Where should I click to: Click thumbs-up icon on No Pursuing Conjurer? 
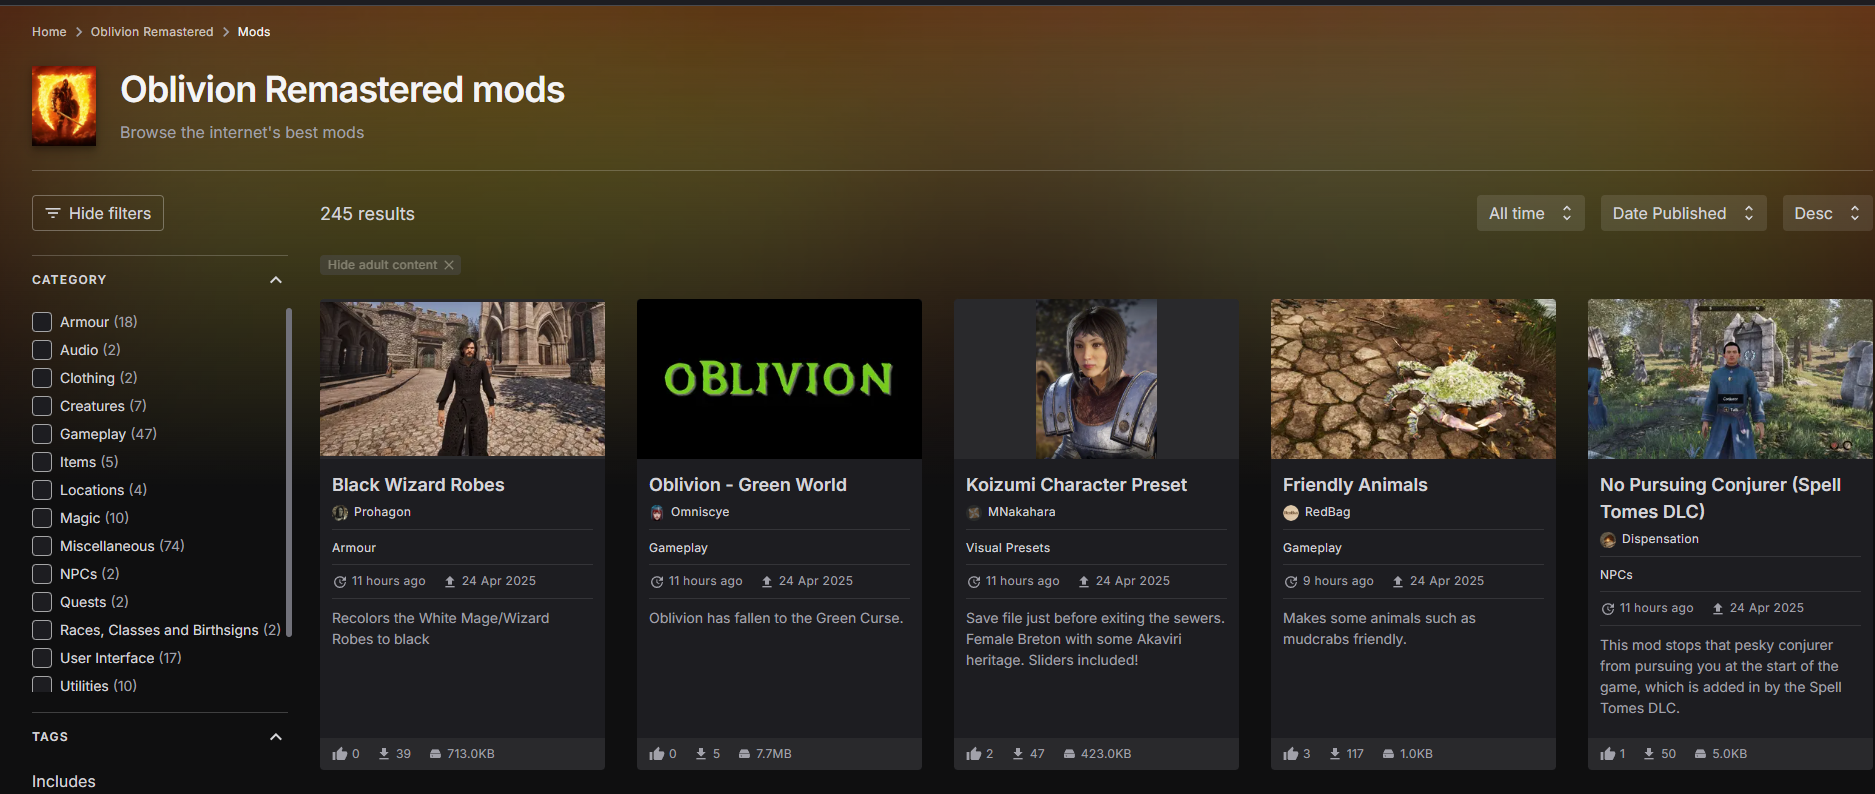click(1608, 754)
